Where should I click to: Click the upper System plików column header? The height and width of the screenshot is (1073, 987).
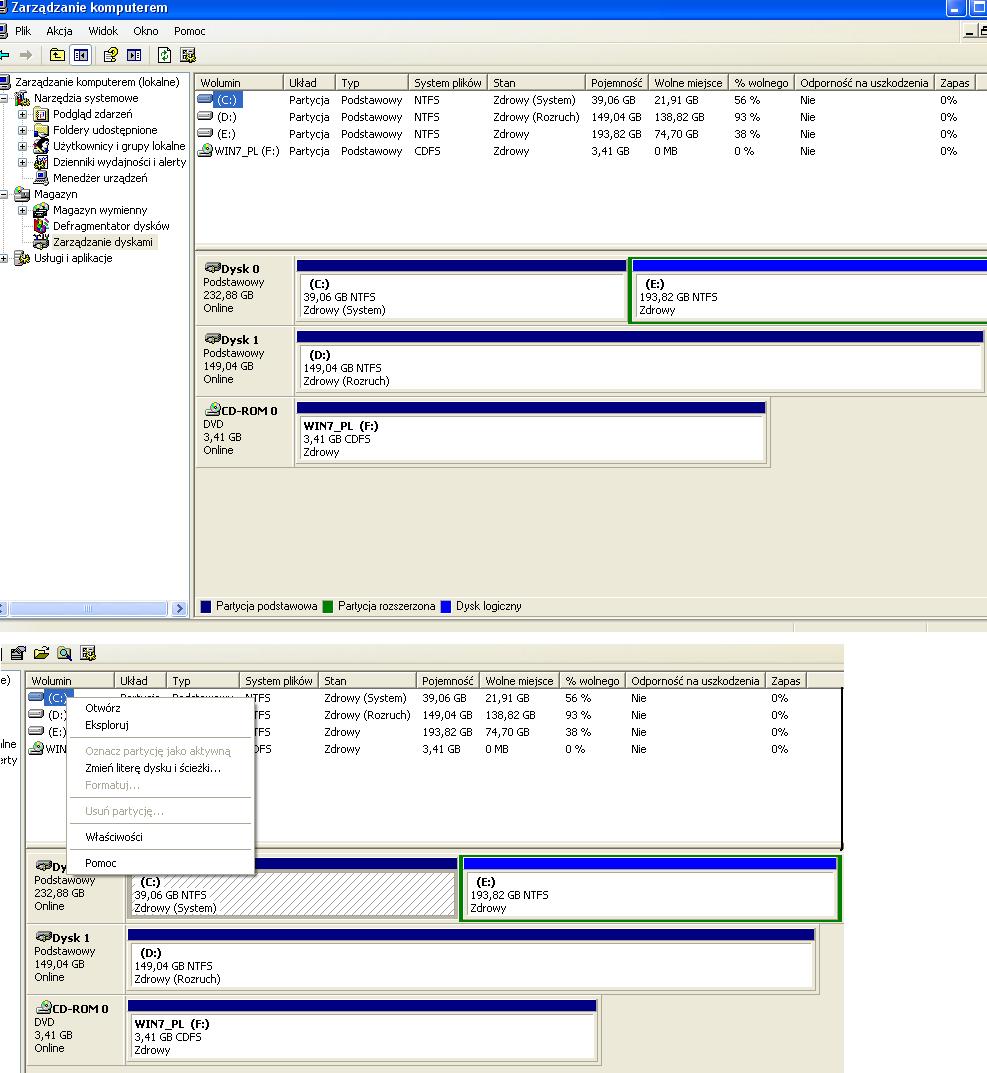(x=448, y=82)
